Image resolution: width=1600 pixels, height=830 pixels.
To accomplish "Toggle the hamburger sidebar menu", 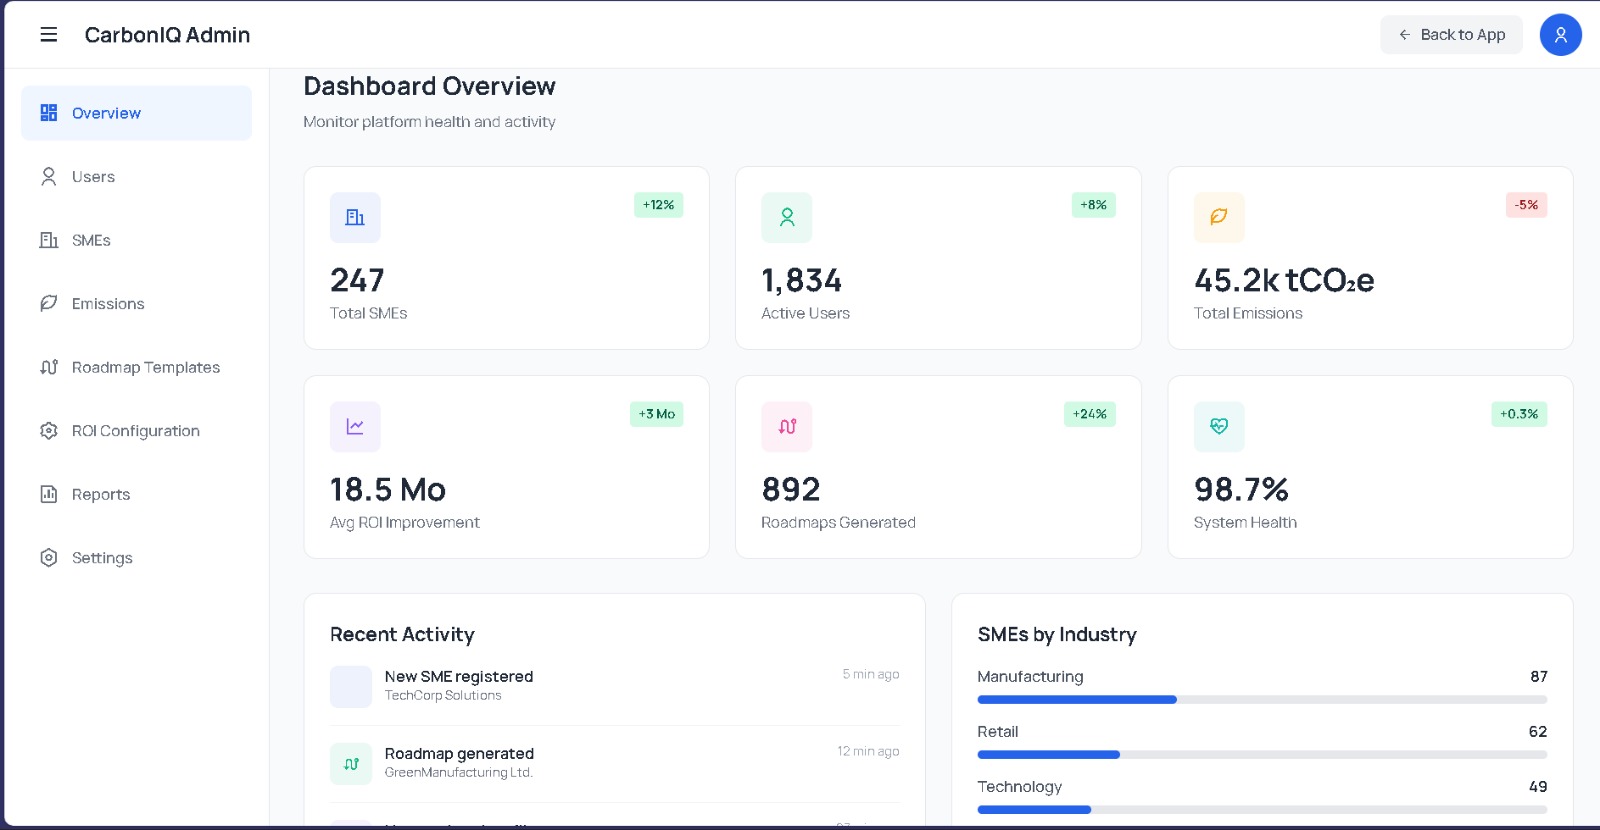I will (x=48, y=35).
